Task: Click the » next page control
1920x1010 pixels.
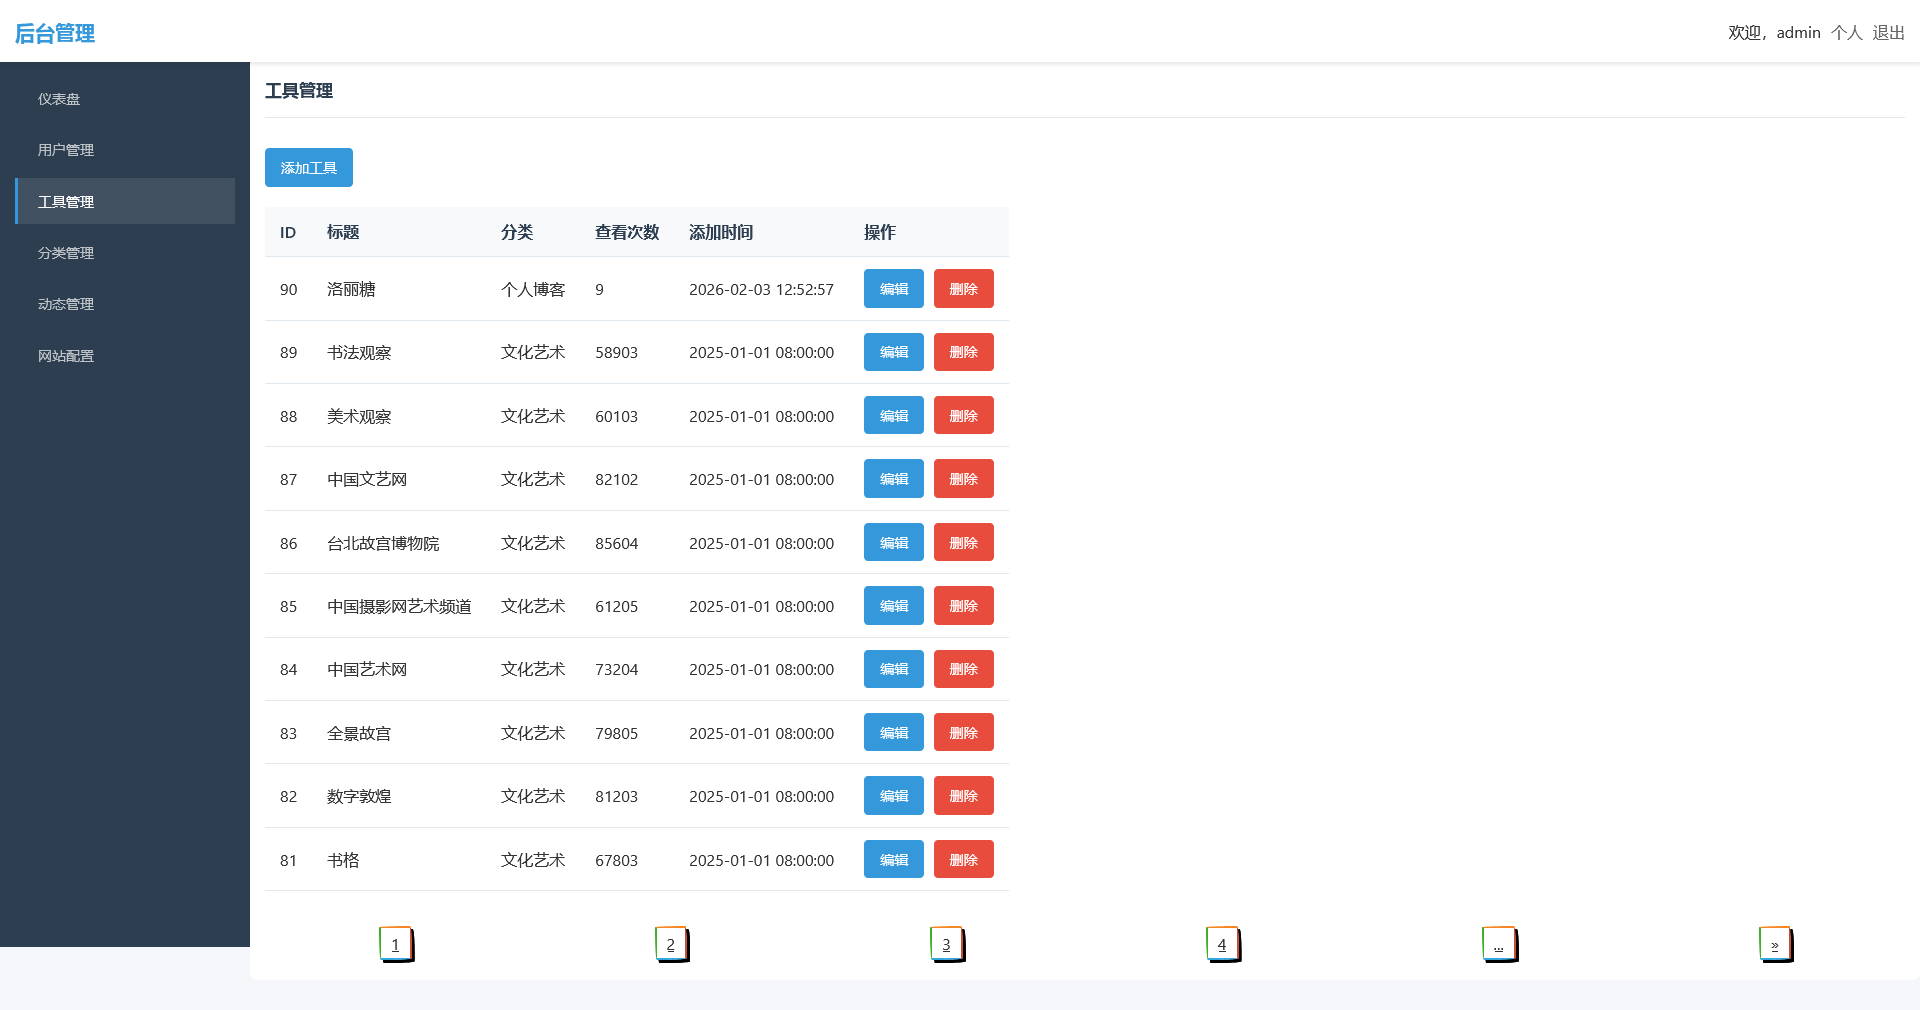Action: 1774,944
